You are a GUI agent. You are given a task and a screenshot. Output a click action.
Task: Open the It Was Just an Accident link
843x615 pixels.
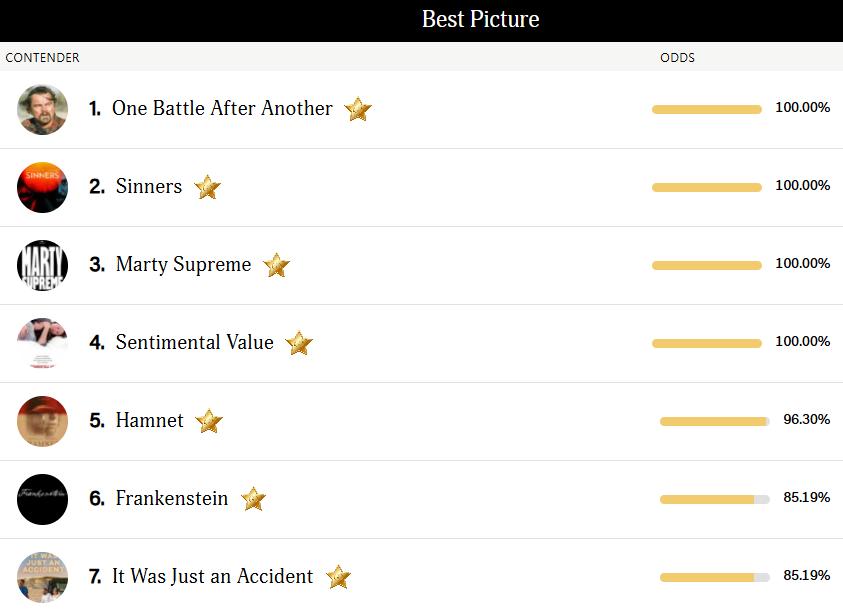212,576
